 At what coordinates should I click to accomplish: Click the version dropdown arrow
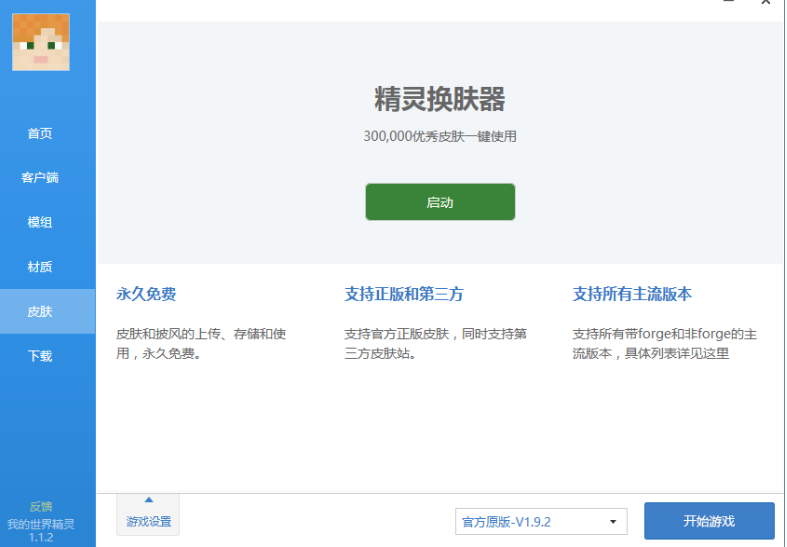point(612,522)
